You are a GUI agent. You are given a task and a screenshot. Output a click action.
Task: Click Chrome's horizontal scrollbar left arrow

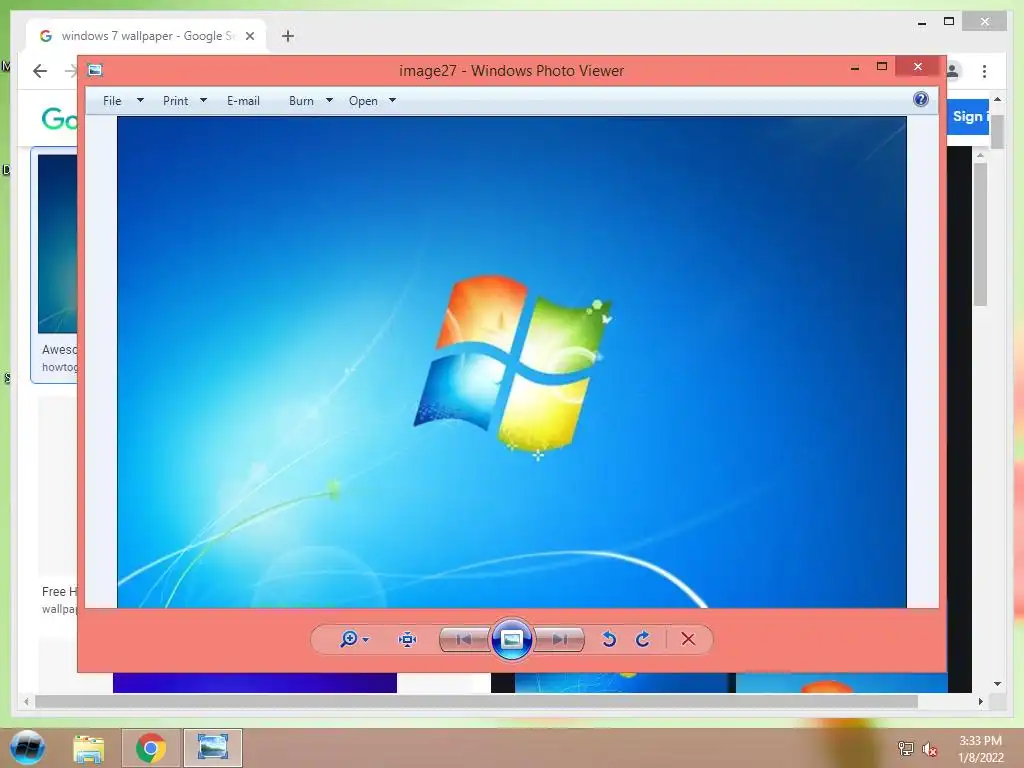pyautogui.click(x=26, y=701)
